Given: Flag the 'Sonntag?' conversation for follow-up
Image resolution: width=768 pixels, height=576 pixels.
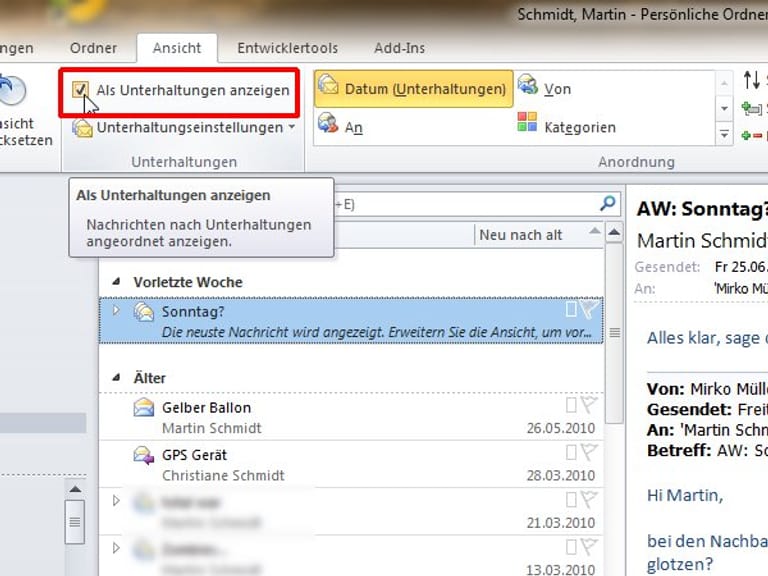Looking at the screenshot, I should coord(588,310).
